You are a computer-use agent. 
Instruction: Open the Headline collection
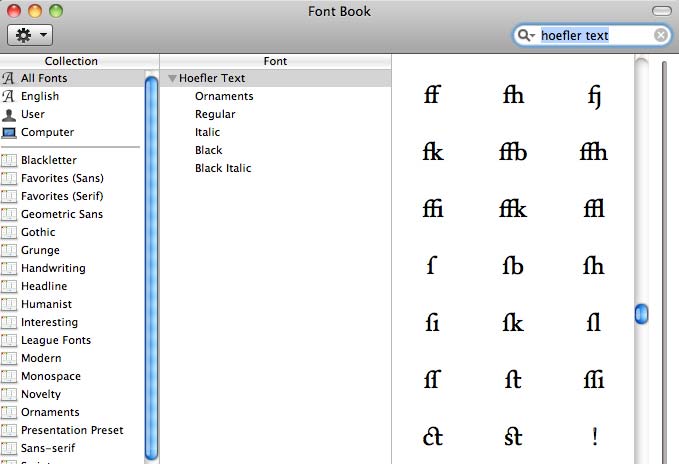point(72,286)
